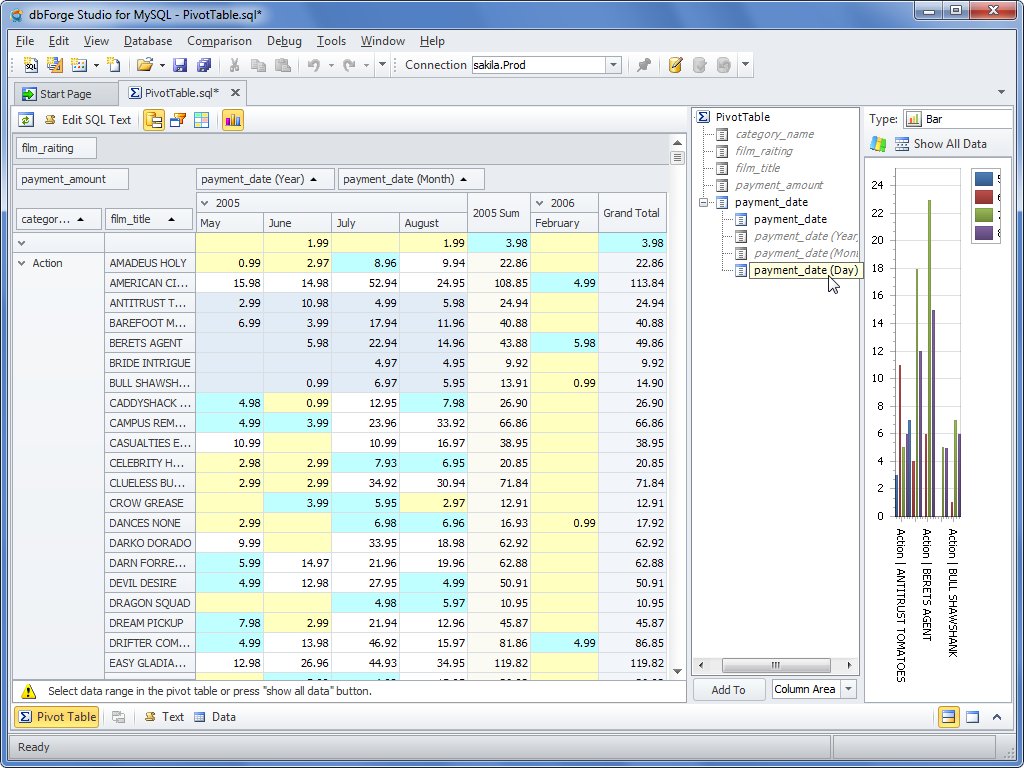Close the PivotTable.sql tab
The width and height of the screenshot is (1024, 768).
(235, 93)
